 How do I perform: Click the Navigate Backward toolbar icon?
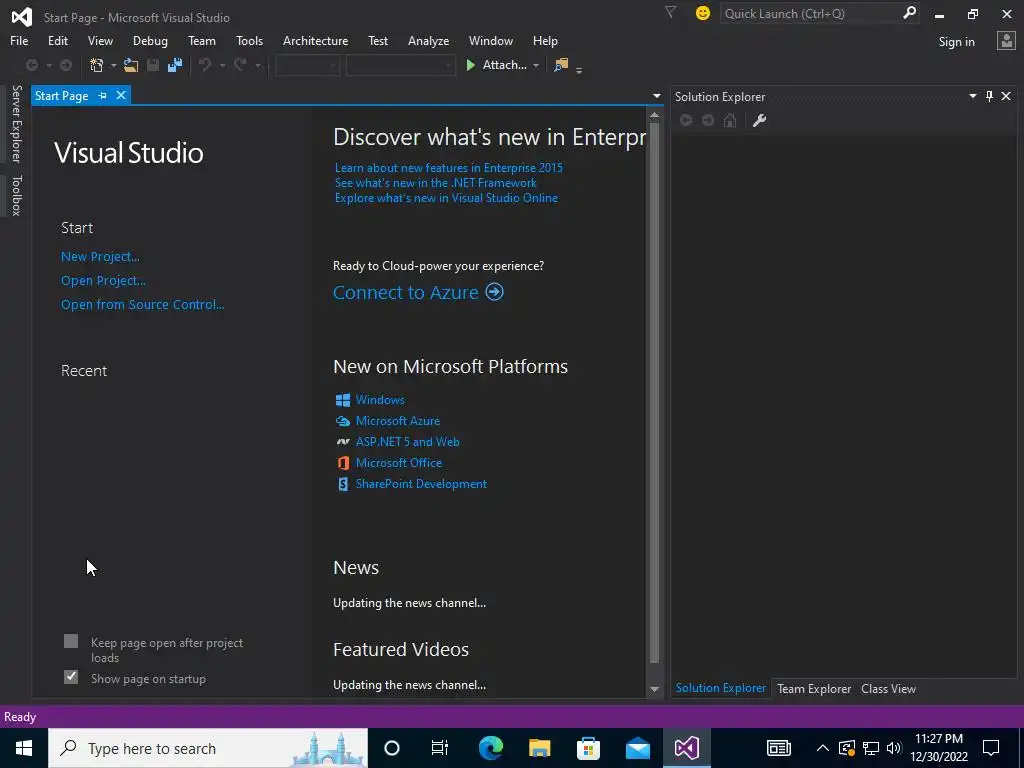pyautogui.click(x=31, y=65)
